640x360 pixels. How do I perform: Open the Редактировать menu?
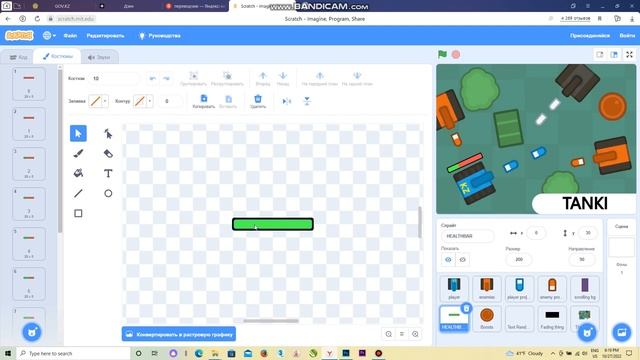tap(105, 36)
